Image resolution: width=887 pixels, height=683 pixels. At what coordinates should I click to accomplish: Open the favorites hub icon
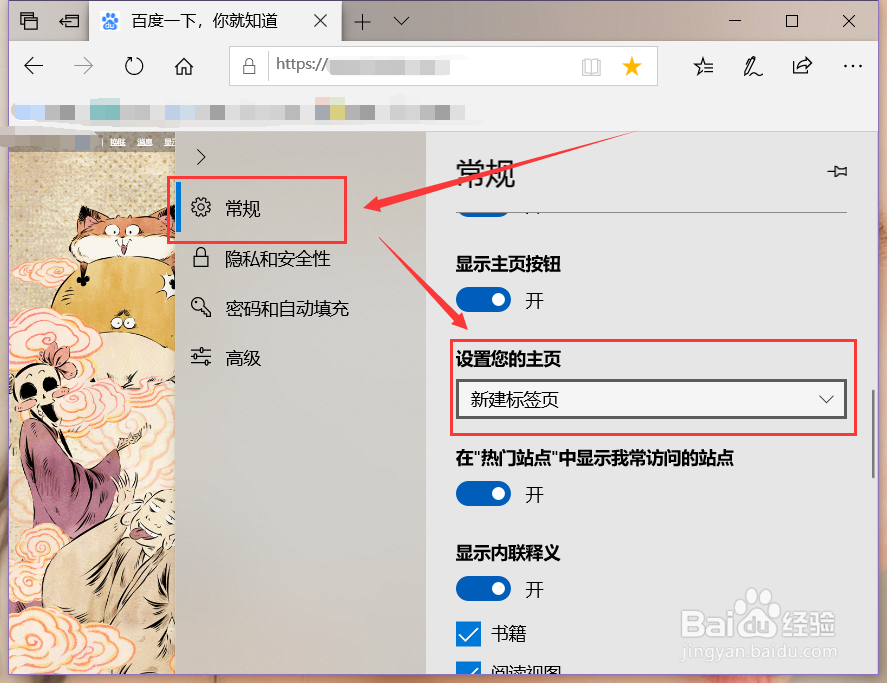(x=703, y=66)
